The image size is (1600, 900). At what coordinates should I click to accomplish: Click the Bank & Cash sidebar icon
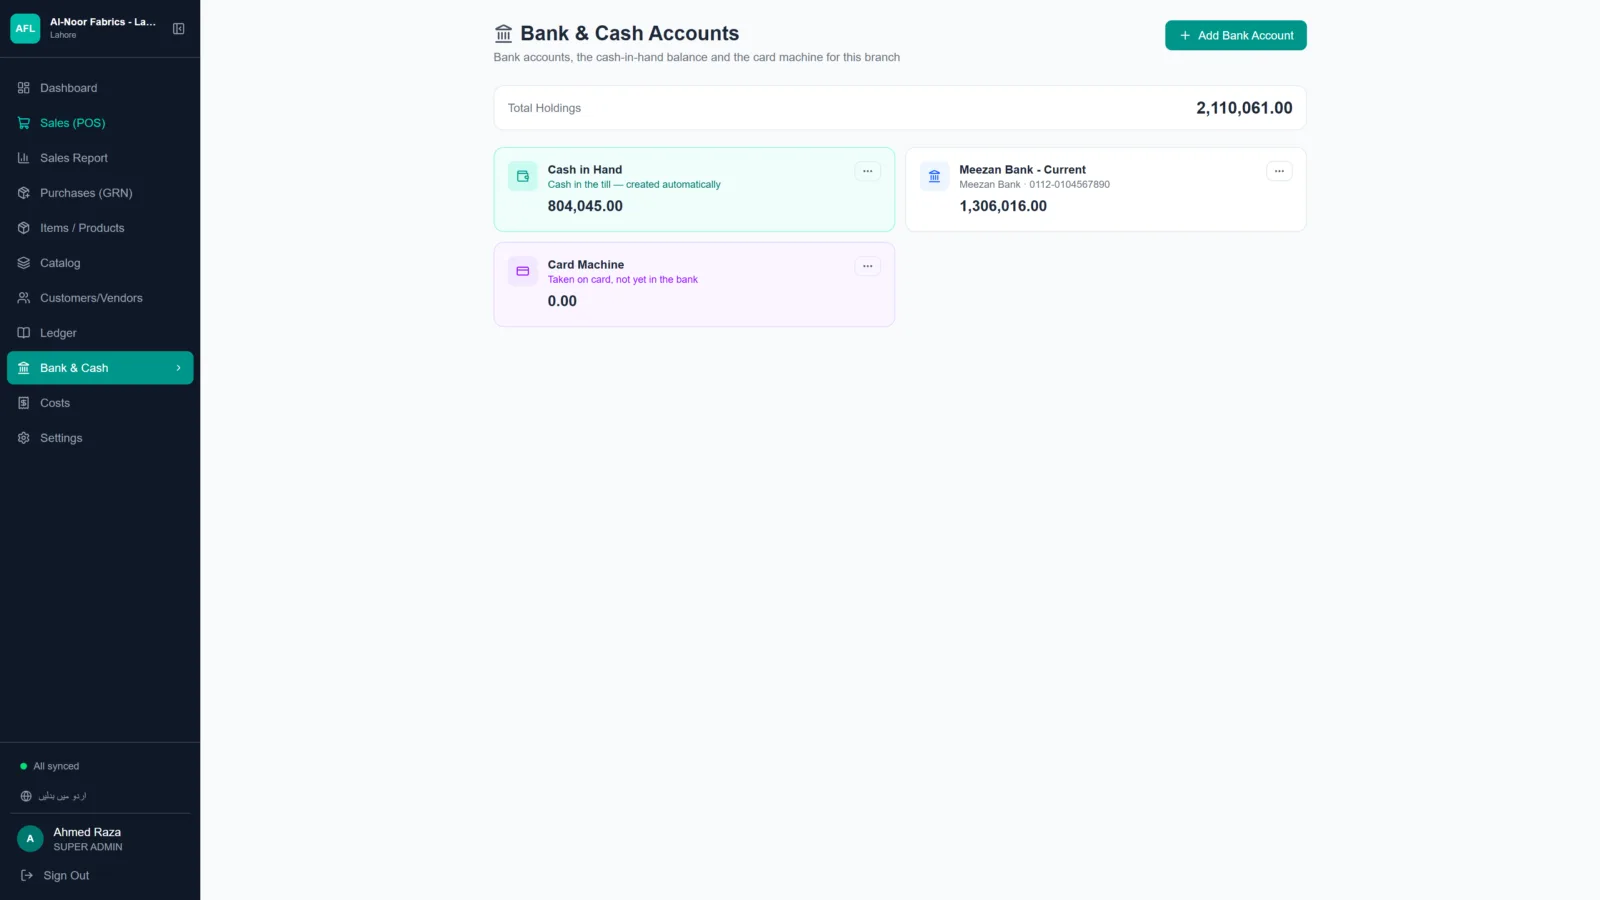pyautogui.click(x=24, y=368)
